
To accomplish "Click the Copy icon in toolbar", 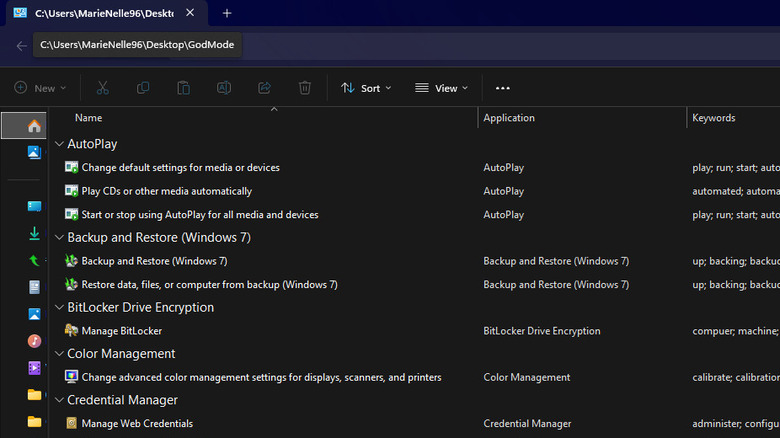I will (x=143, y=88).
